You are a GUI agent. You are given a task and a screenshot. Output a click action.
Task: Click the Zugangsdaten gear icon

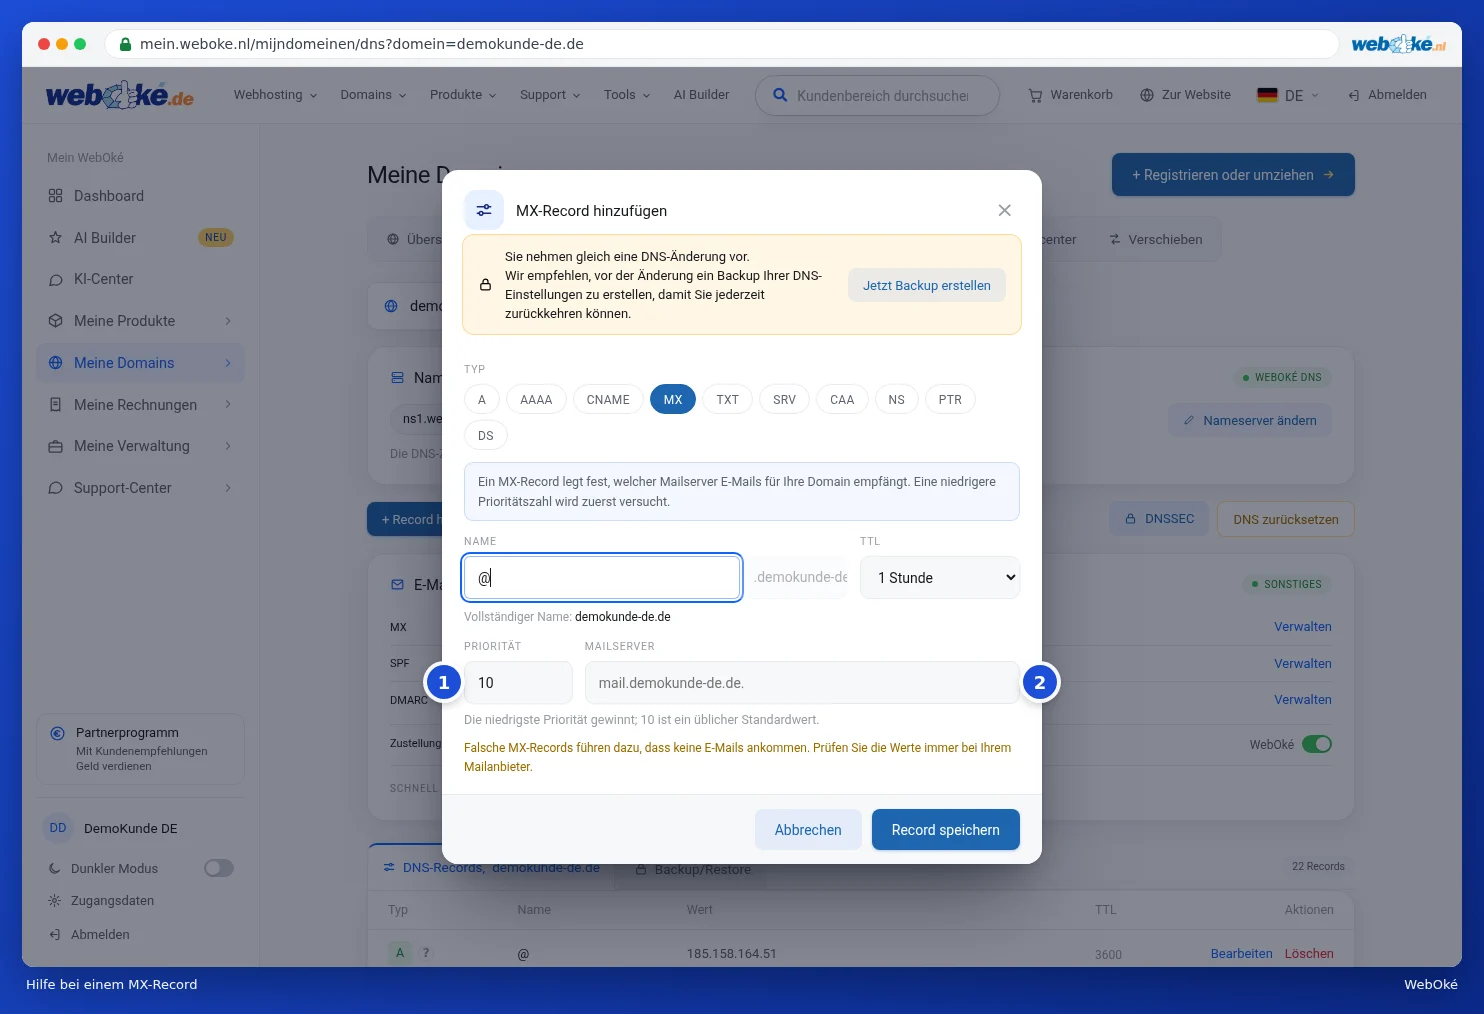point(55,901)
